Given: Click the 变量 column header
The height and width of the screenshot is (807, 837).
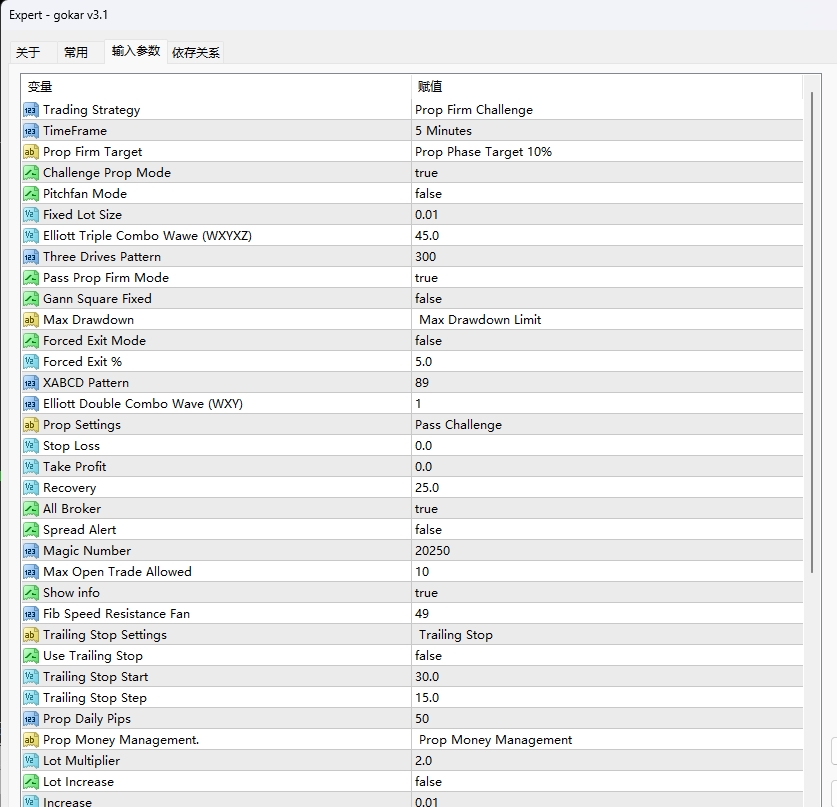Looking at the screenshot, I should 216,86.
